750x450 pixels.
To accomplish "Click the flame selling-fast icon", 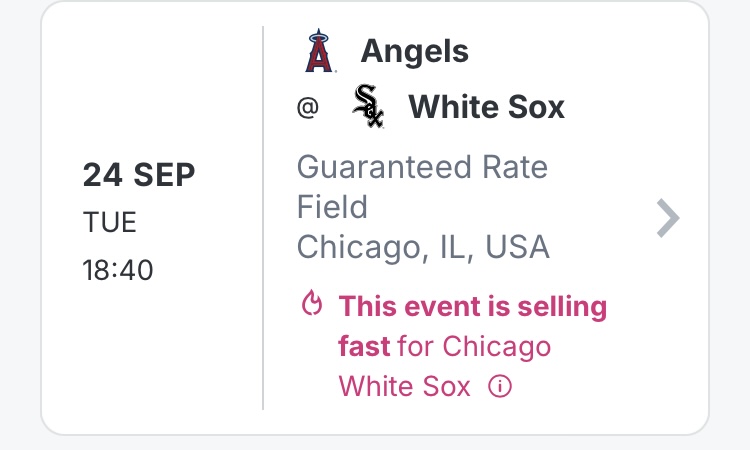I will 311,306.
